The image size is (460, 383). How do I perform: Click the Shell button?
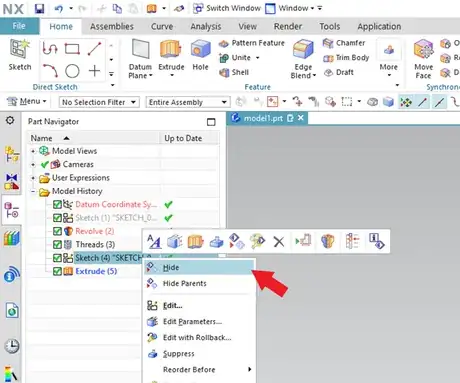tap(234, 72)
